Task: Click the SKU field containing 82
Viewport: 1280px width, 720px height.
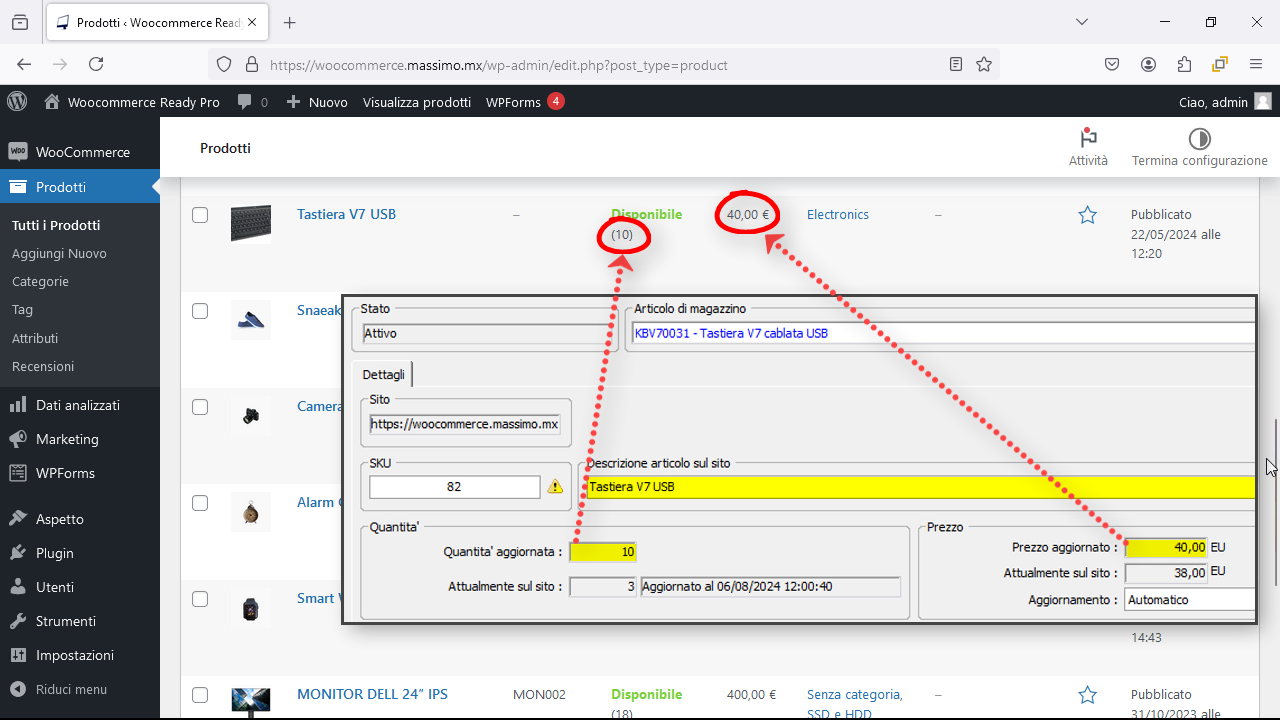Action: tap(454, 487)
